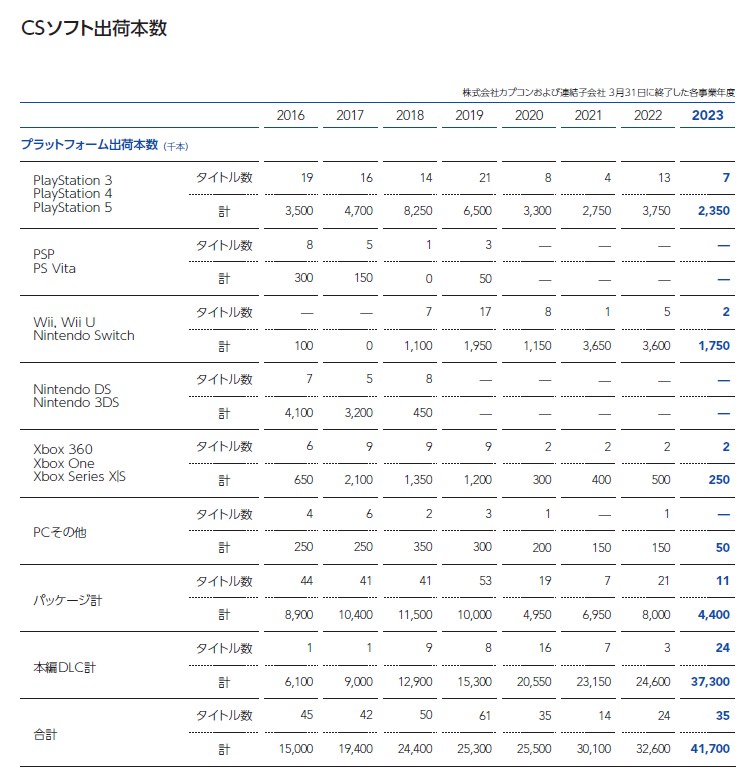Click PSP 2017 total value 150
Image resolution: width=753 pixels, height=782 pixels.
(364, 278)
